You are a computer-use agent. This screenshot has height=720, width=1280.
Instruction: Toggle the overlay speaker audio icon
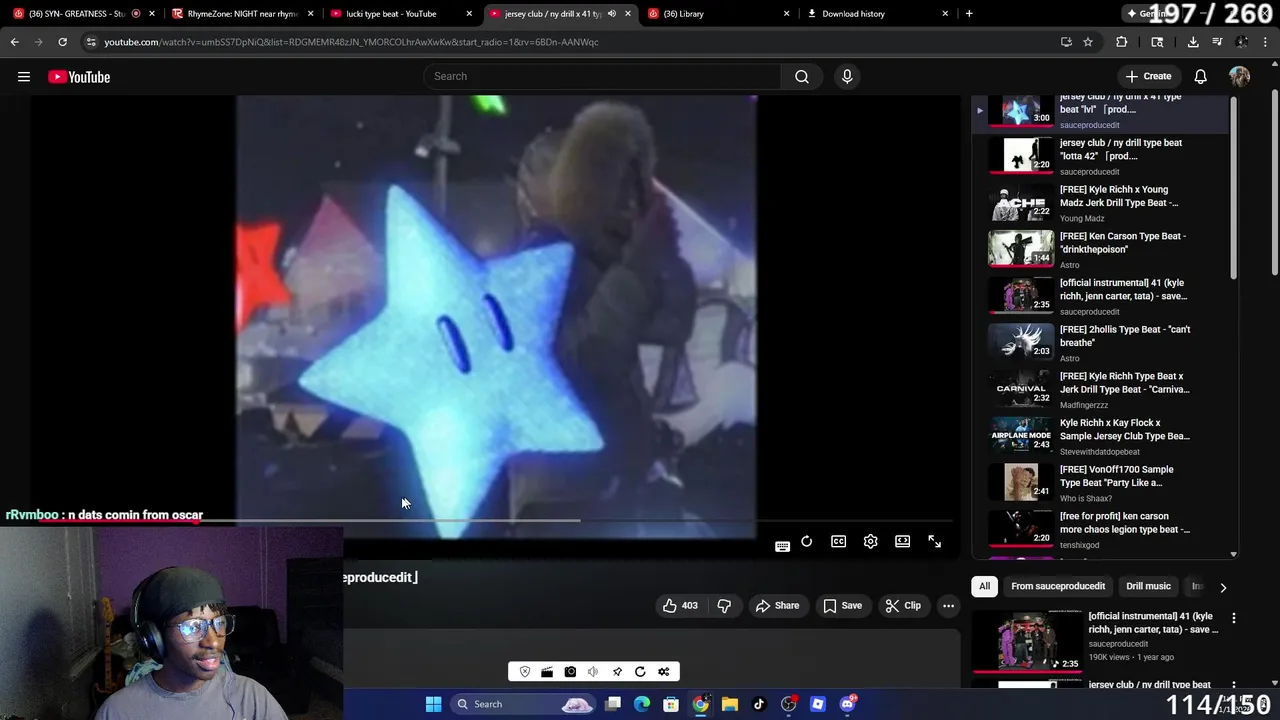(x=593, y=672)
